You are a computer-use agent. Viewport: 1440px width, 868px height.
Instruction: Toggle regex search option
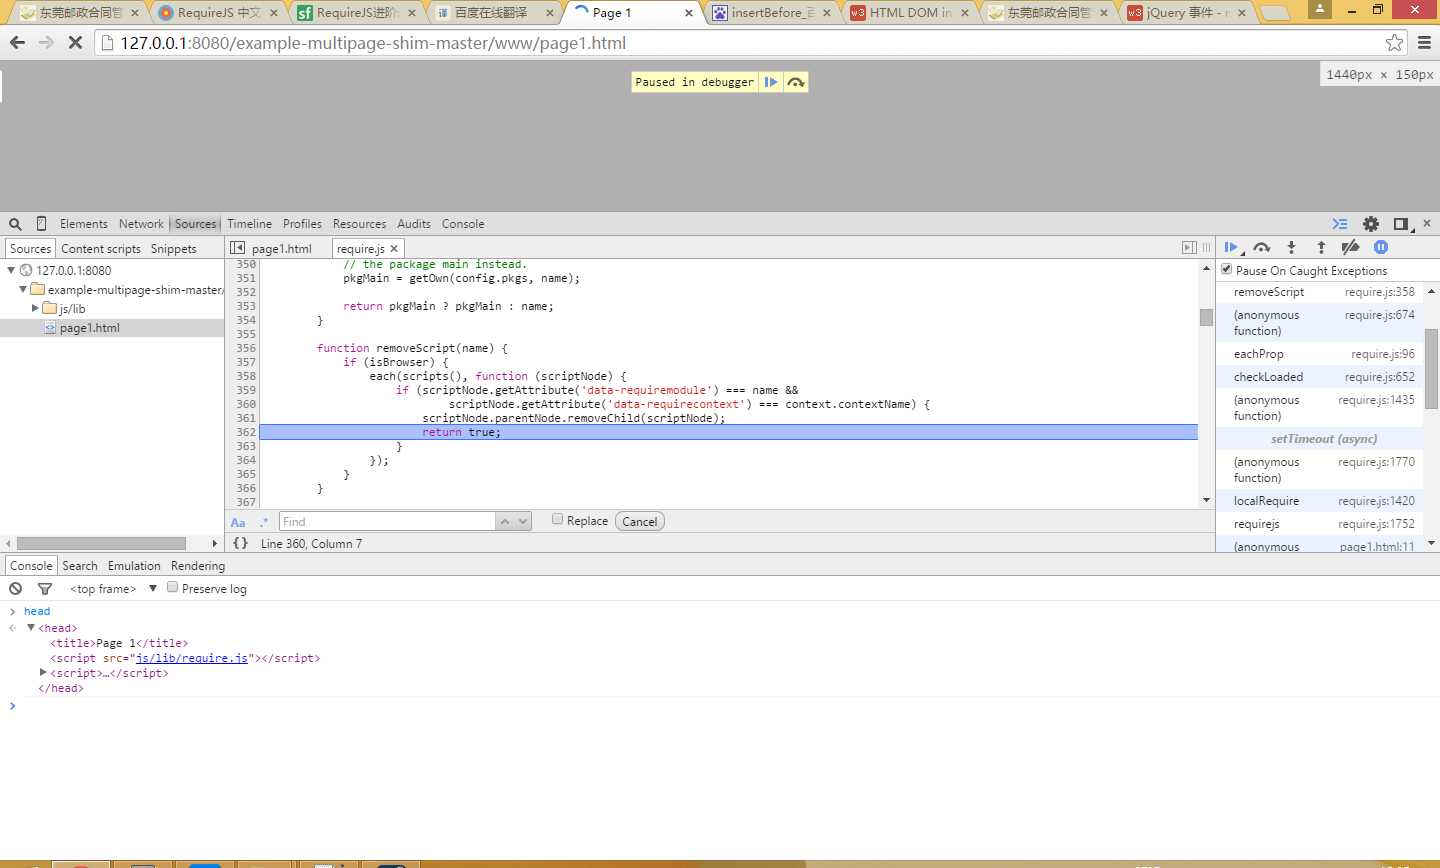coord(264,522)
